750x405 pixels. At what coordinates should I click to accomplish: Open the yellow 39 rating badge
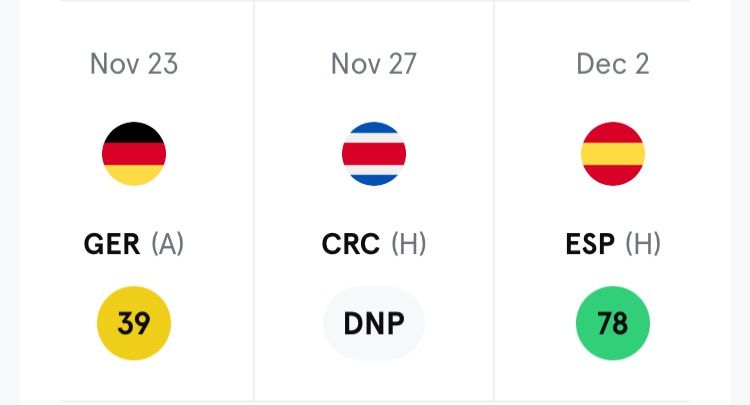[x=134, y=324]
